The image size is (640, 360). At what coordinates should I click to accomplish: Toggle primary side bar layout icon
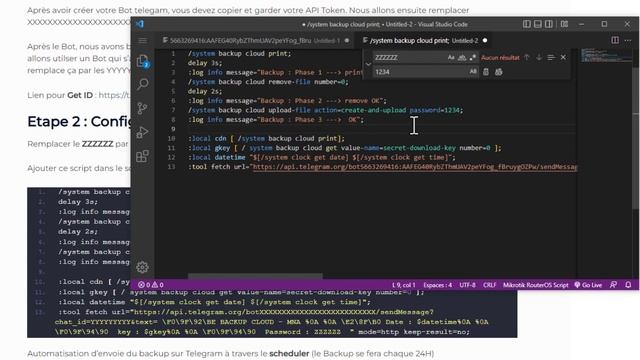click(x=527, y=24)
